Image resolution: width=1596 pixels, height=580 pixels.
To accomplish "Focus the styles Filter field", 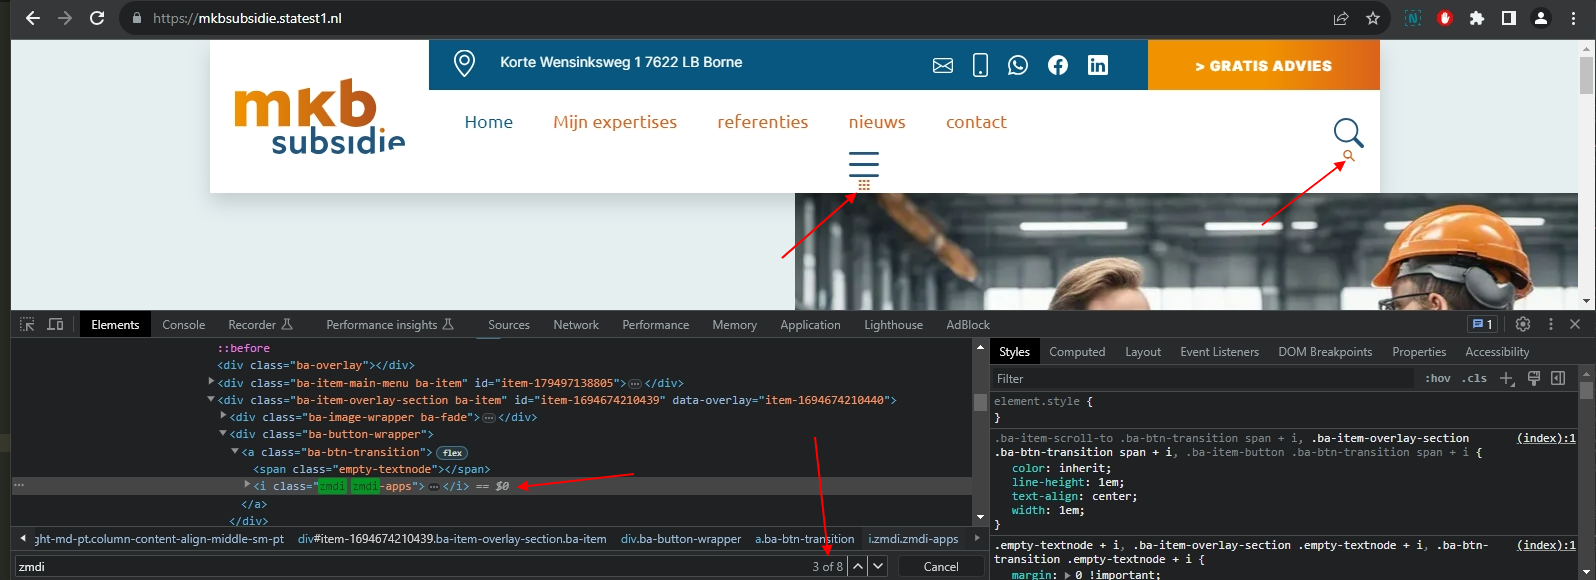I will click(1205, 378).
